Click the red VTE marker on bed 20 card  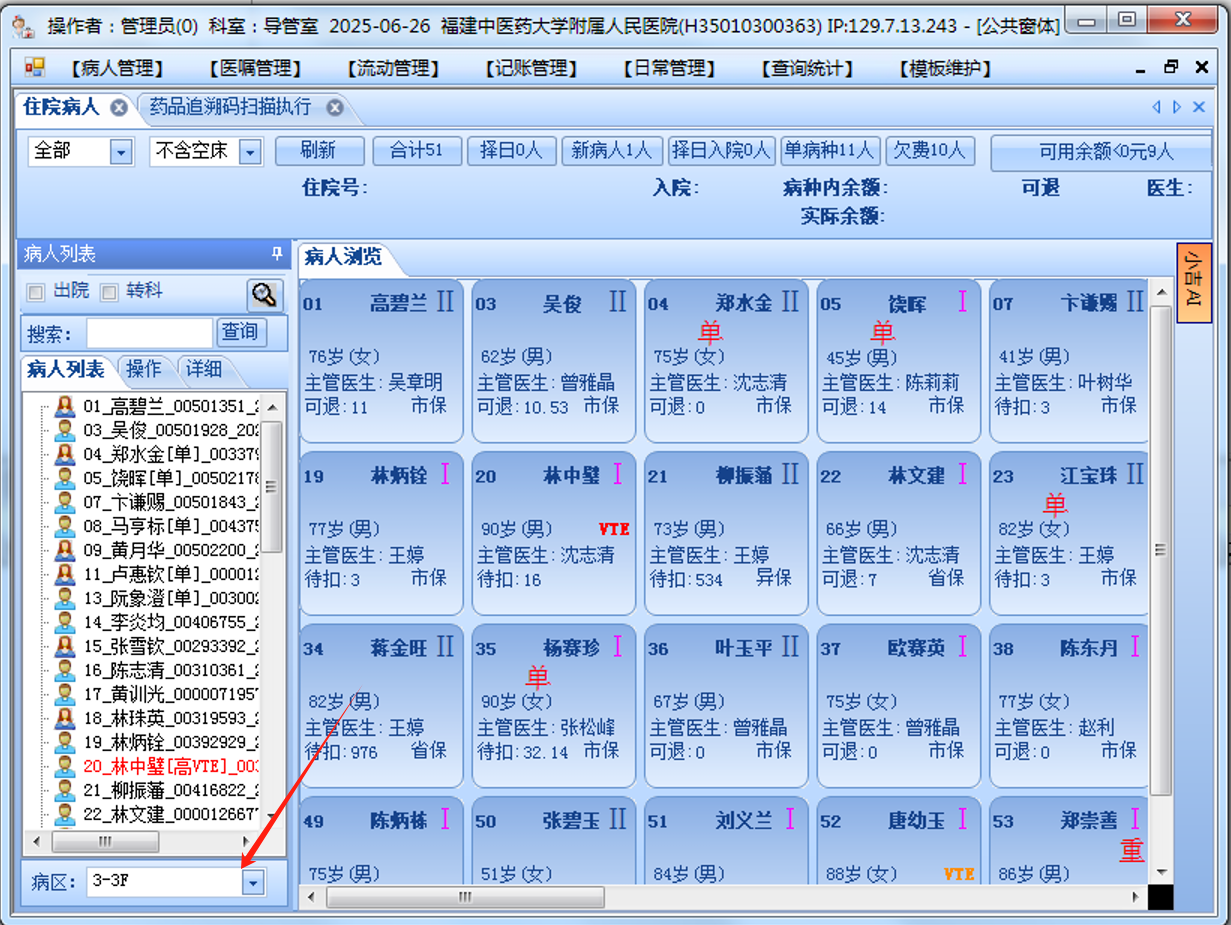(x=613, y=529)
